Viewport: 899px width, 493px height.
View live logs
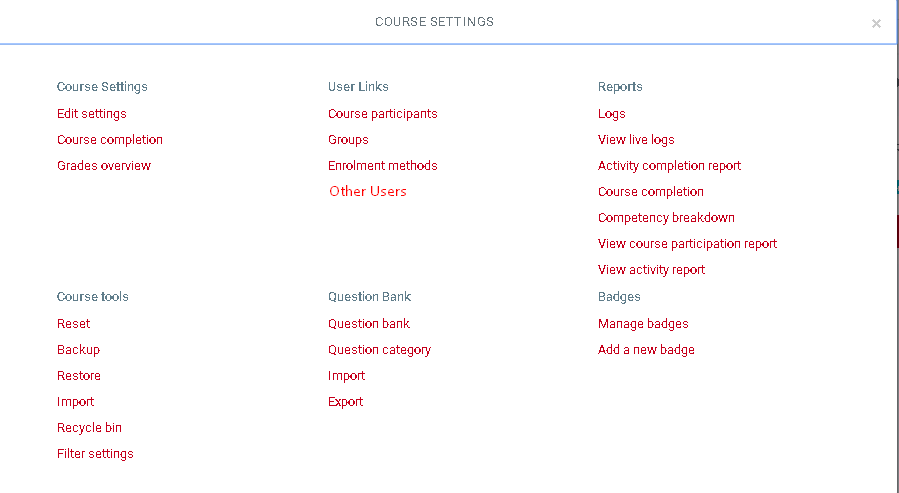pyautogui.click(x=636, y=140)
